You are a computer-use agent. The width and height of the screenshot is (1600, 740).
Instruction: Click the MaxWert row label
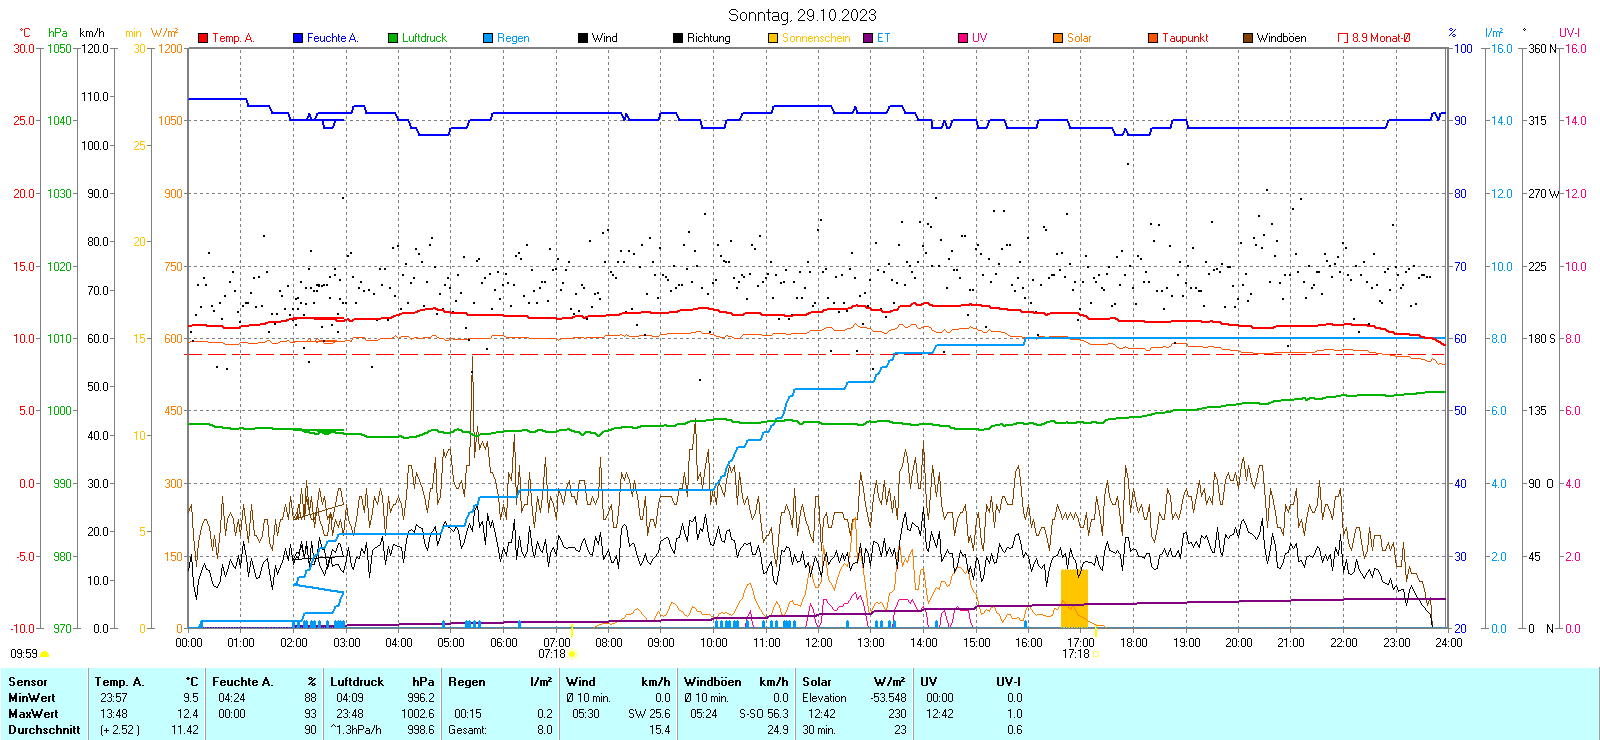[x=33, y=714]
